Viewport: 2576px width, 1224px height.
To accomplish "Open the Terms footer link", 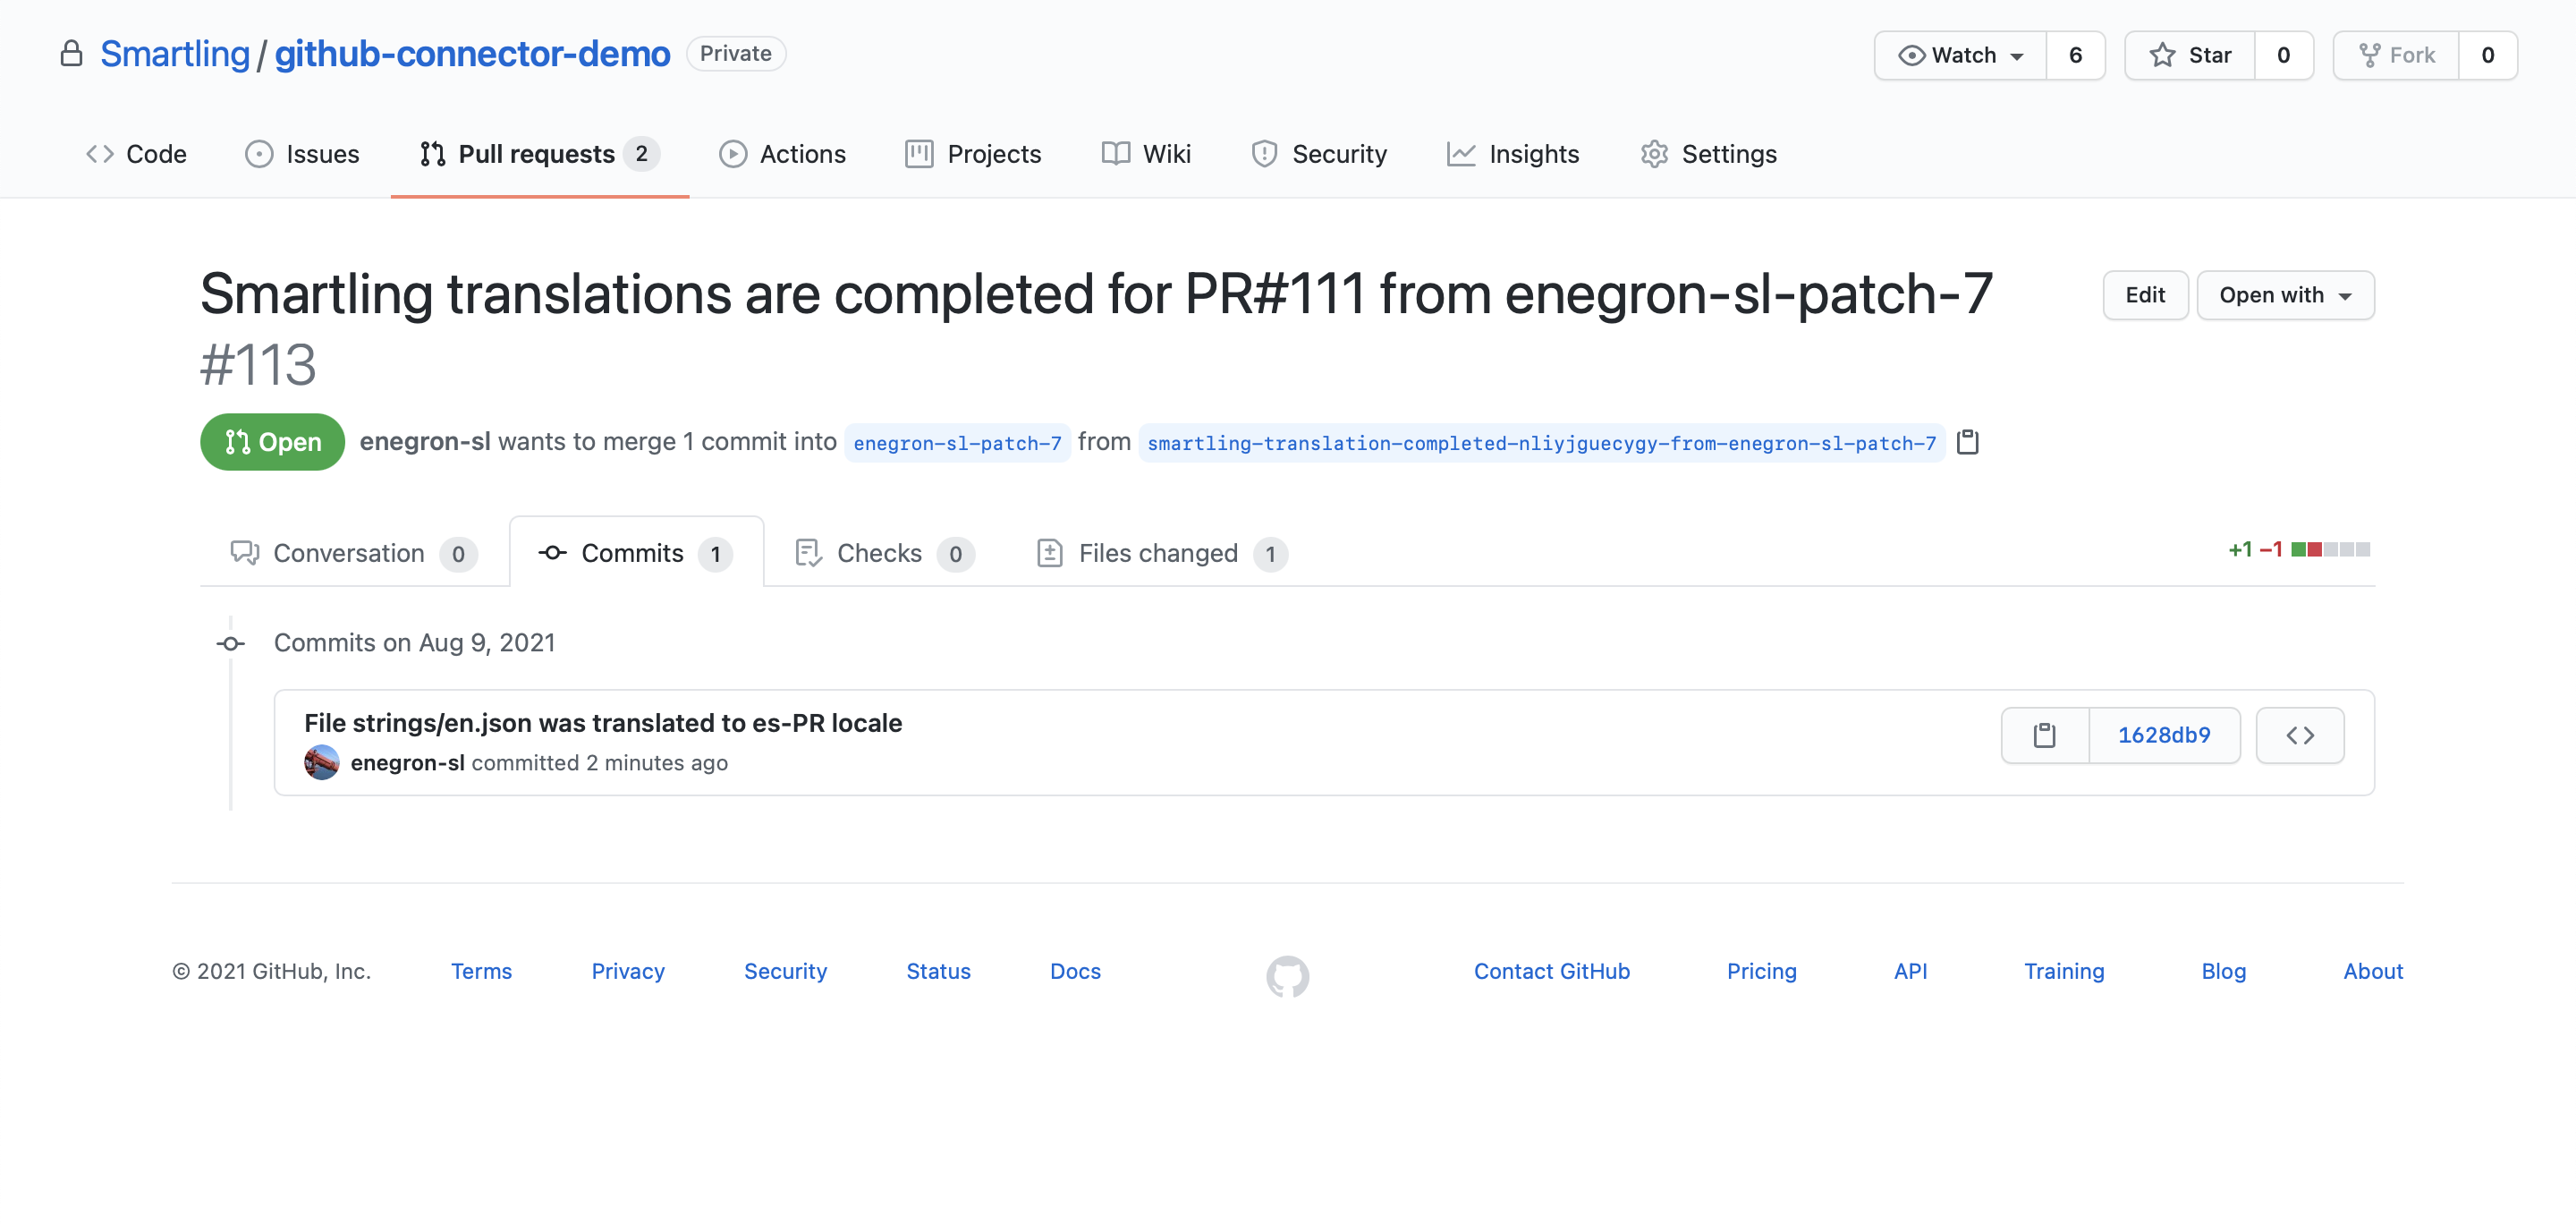I will 481,971.
